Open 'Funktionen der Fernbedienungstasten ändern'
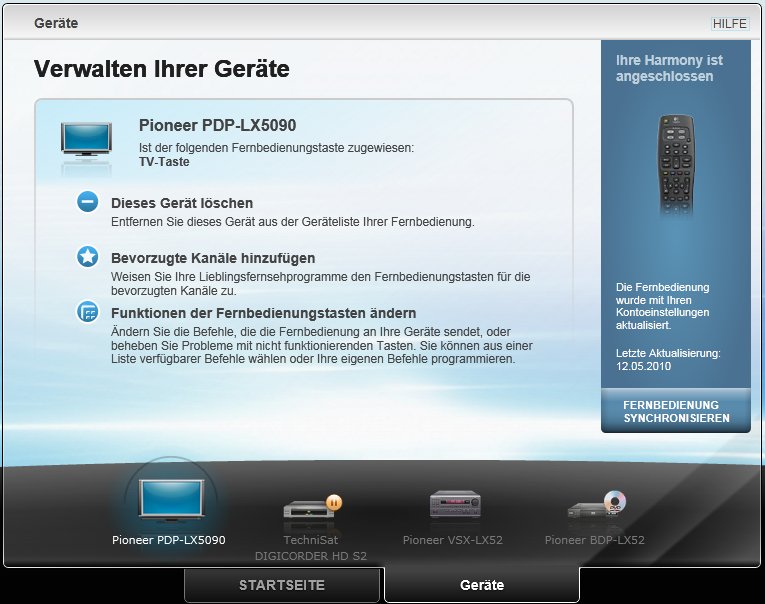 click(x=249, y=313)
